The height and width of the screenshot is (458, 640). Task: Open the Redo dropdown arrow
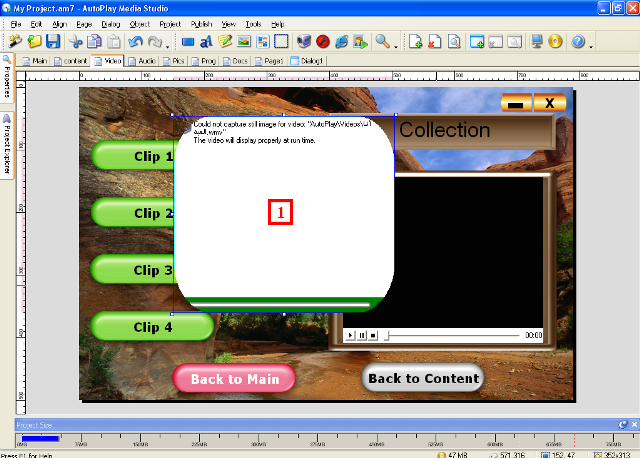point(169,45)
